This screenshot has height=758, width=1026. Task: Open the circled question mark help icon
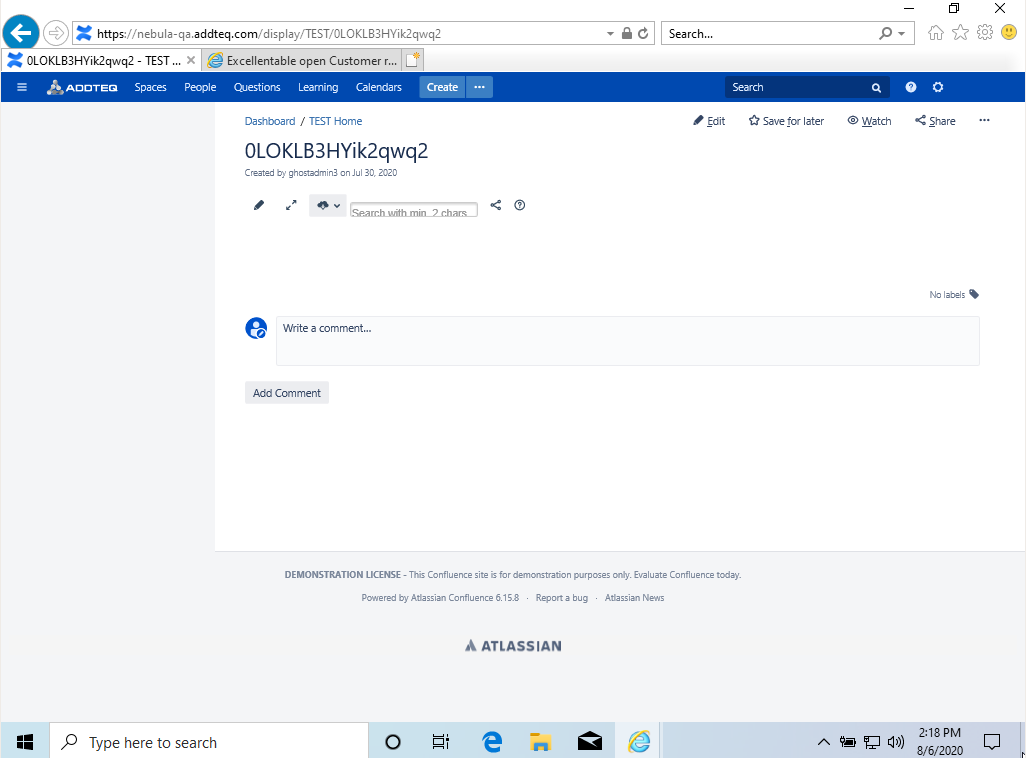coord(519,205)
